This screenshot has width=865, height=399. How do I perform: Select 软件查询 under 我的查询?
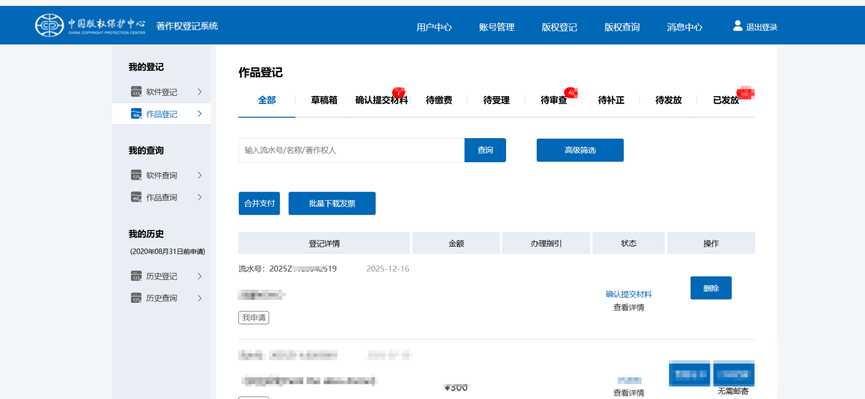(x=162, y=175)
